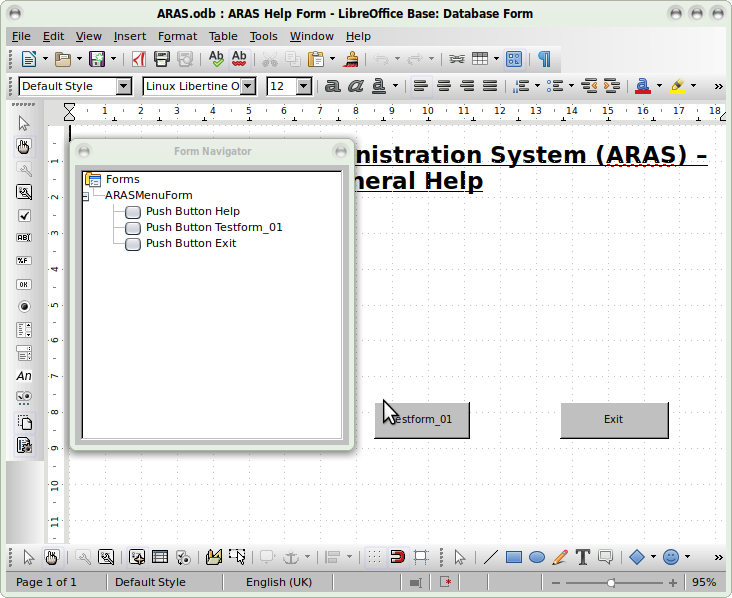Select the Line drawing tool
This screenshot has width=732, height=598.
point(491,557)
